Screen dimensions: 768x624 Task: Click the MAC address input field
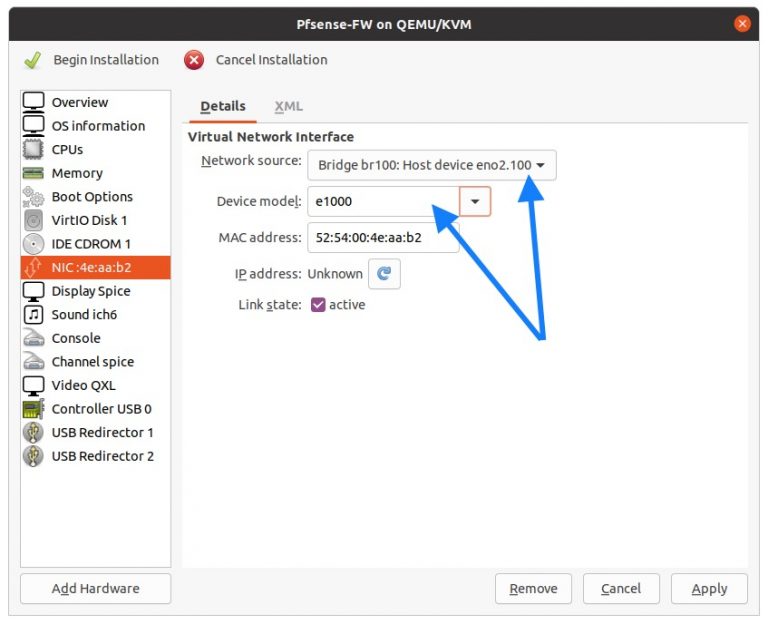[384, 238]
